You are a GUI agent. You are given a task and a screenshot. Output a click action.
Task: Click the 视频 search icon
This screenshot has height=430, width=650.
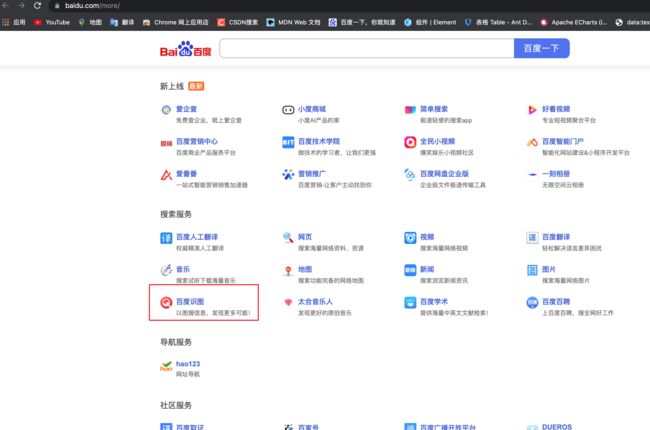pos(410,238)
